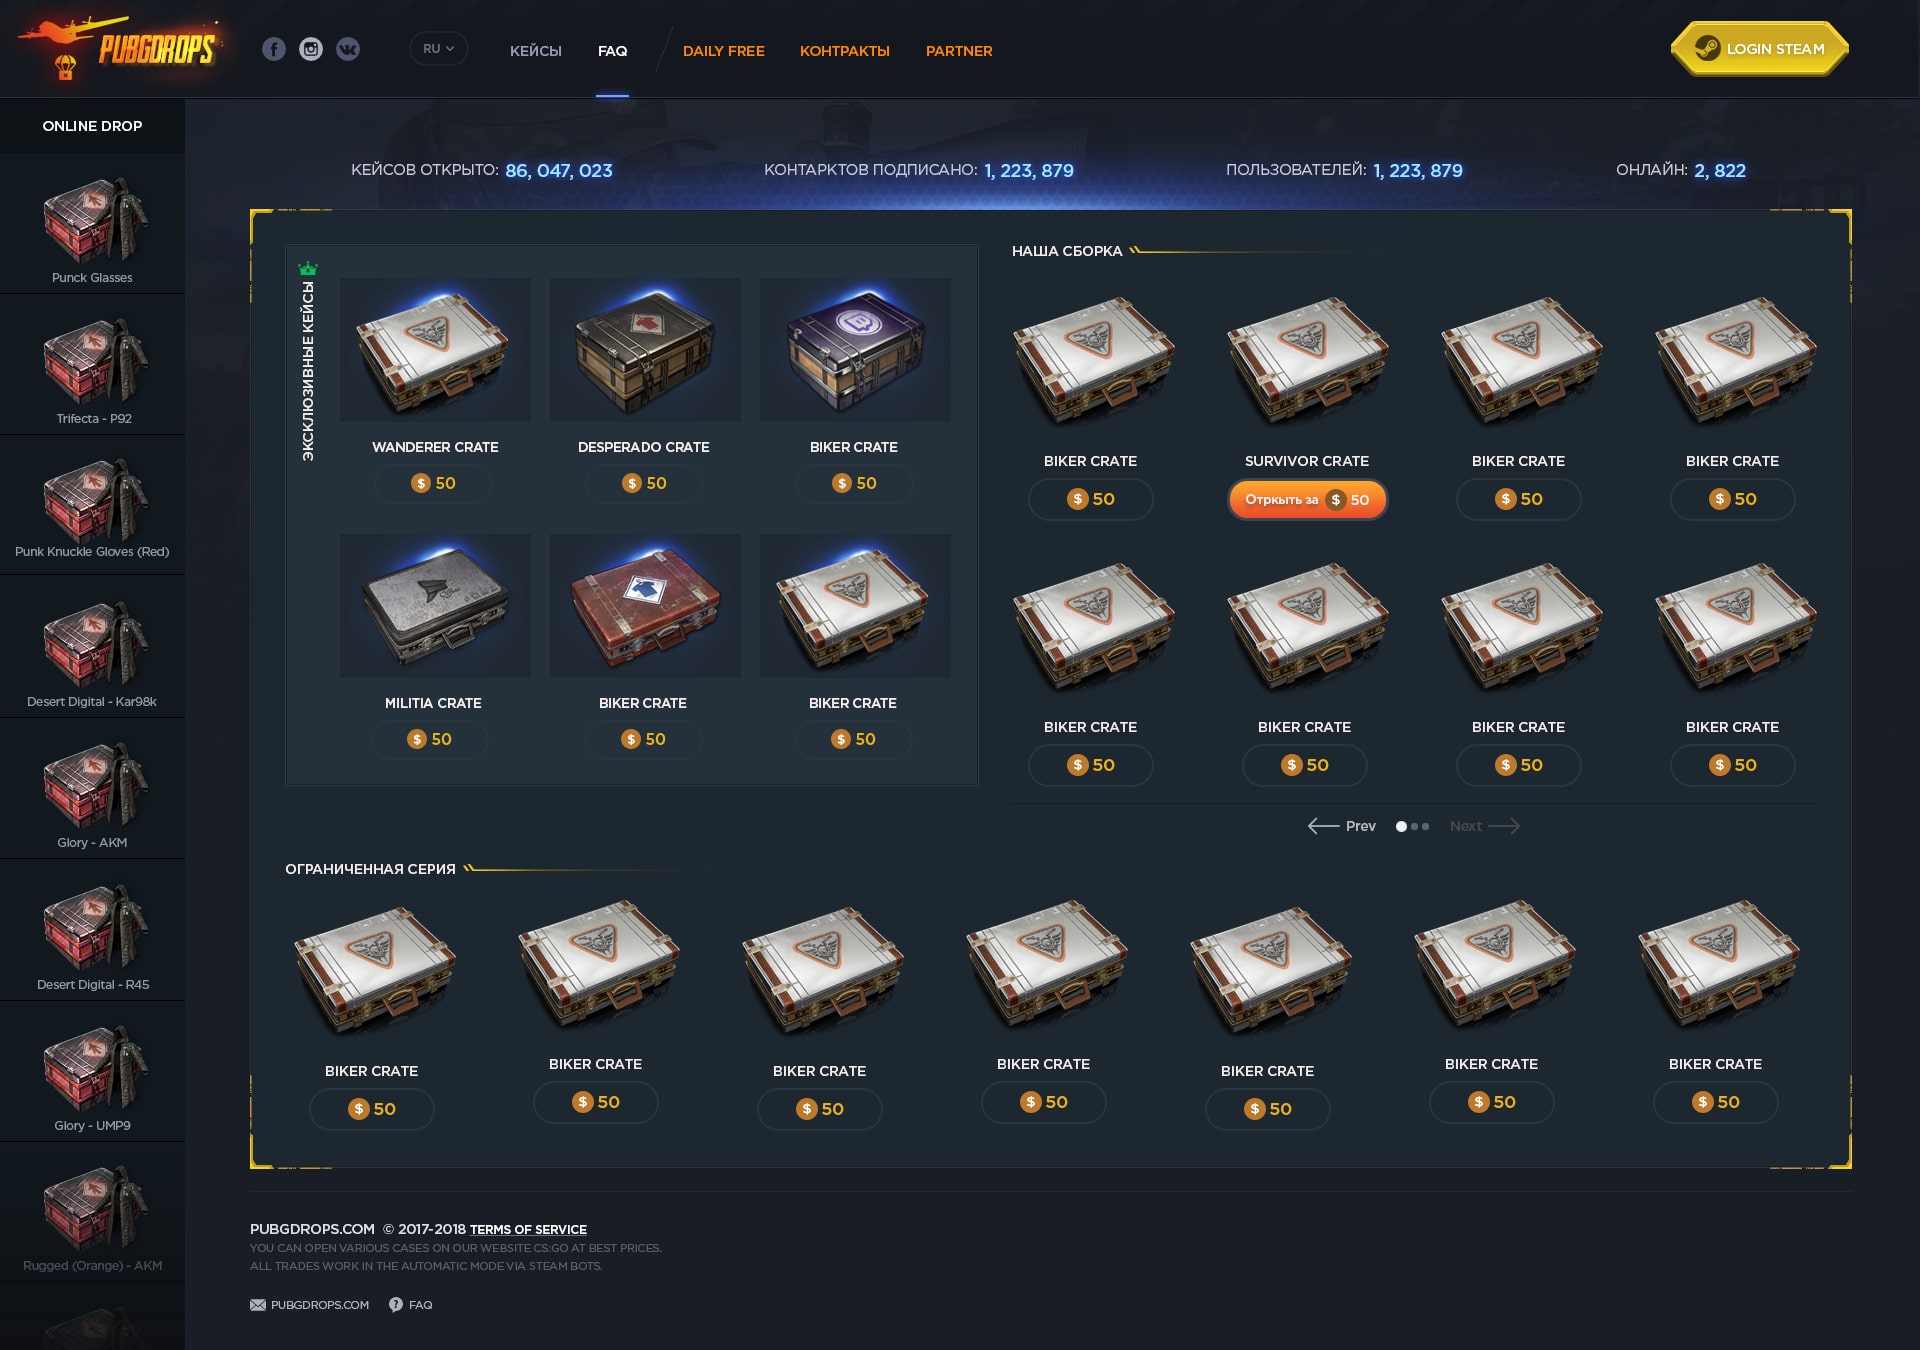The height and width of the screenshot is (1350, 1920).
Task: Go back with the Prev arrow
Action: coord(1342,826)
